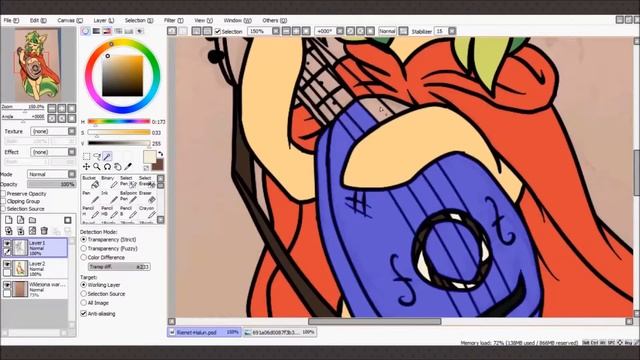Swap foreground and background colors
The width and height of the screenshot is (640, 360).
click(x=160, y=154)
